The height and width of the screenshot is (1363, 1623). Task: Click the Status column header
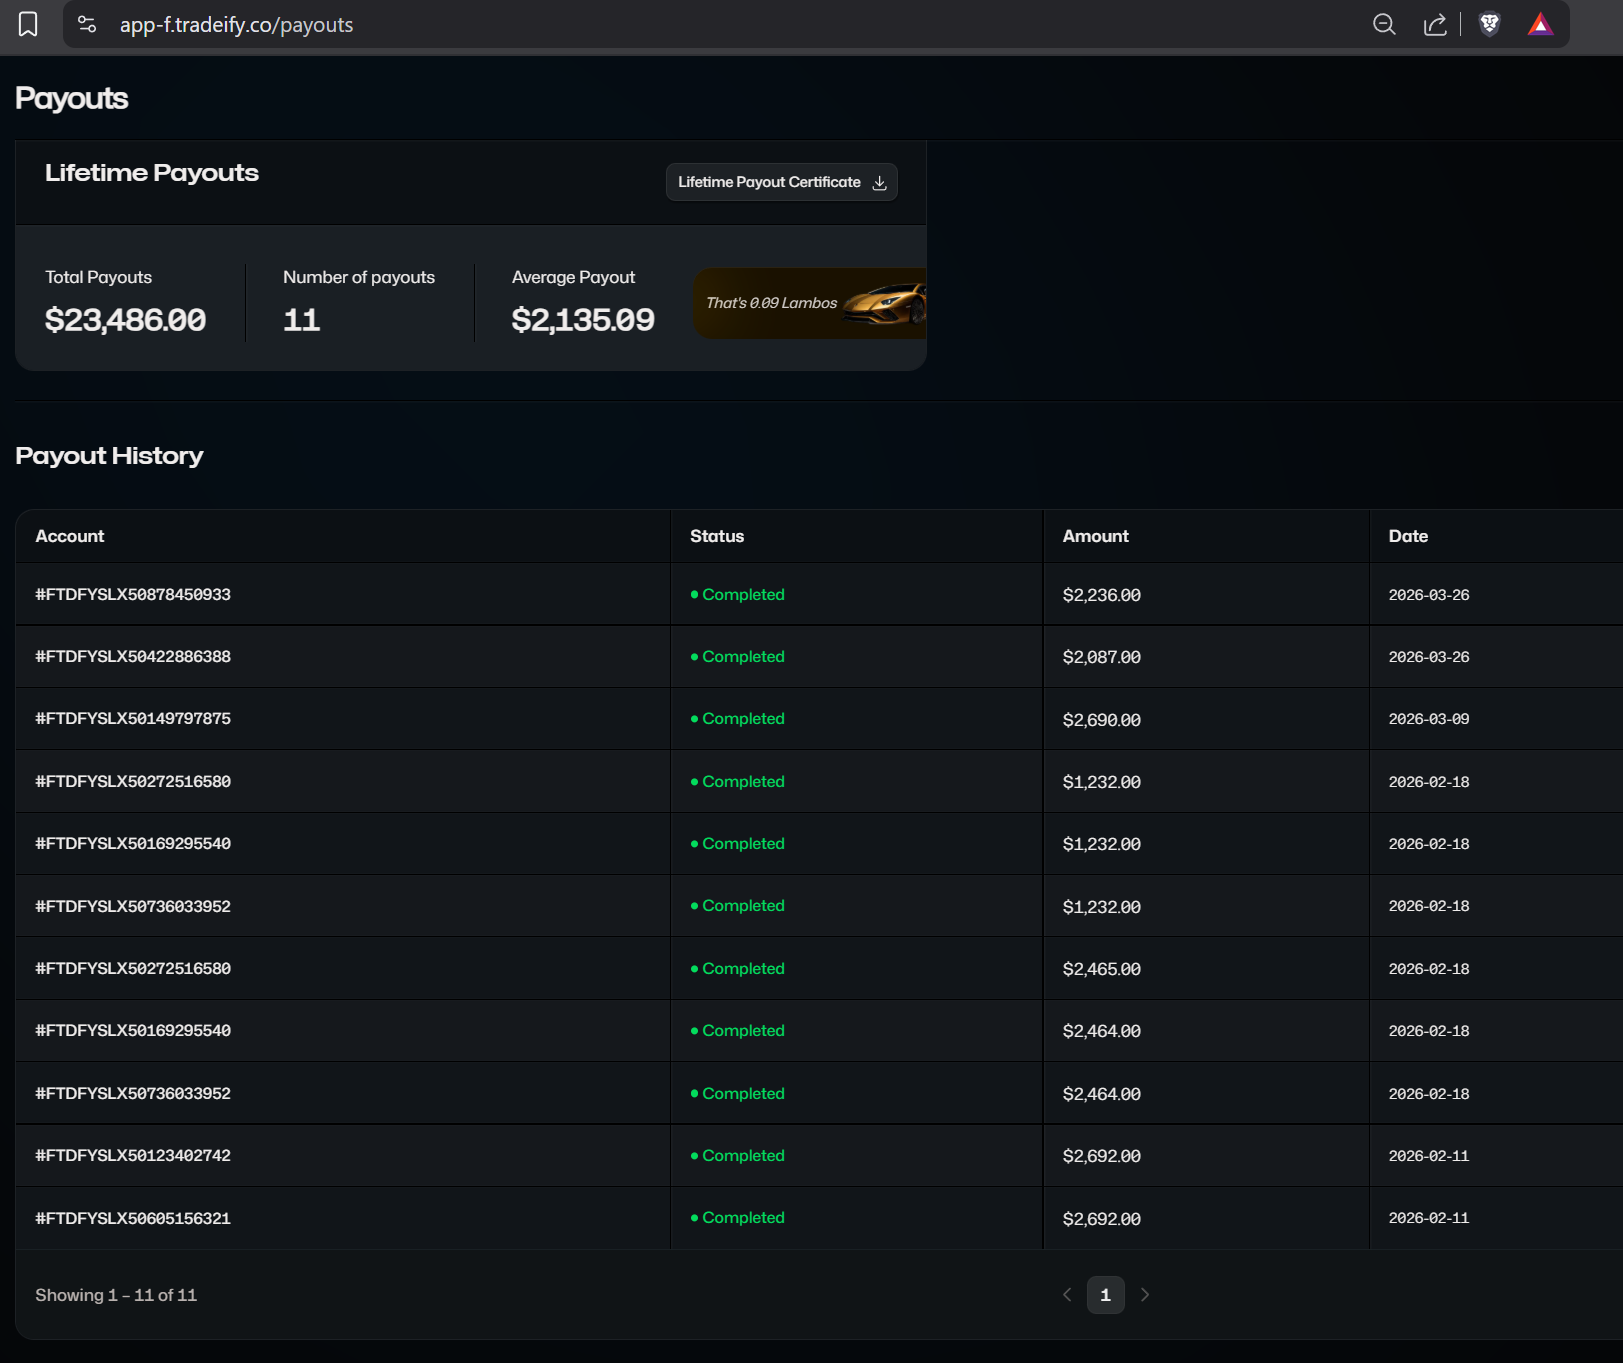tap(716, 536)
